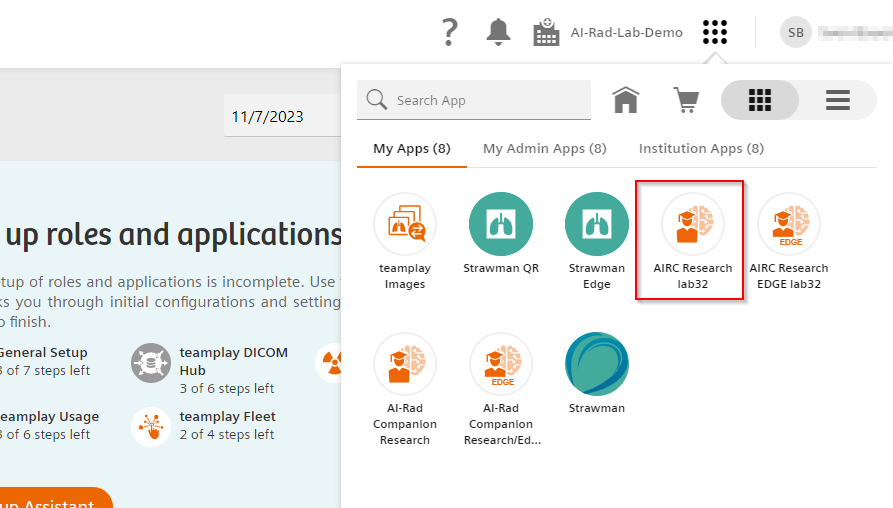This screenshot has width=893, height=508.
Task: Launch the Strawman wave-logo app
Action: (597, 364)
